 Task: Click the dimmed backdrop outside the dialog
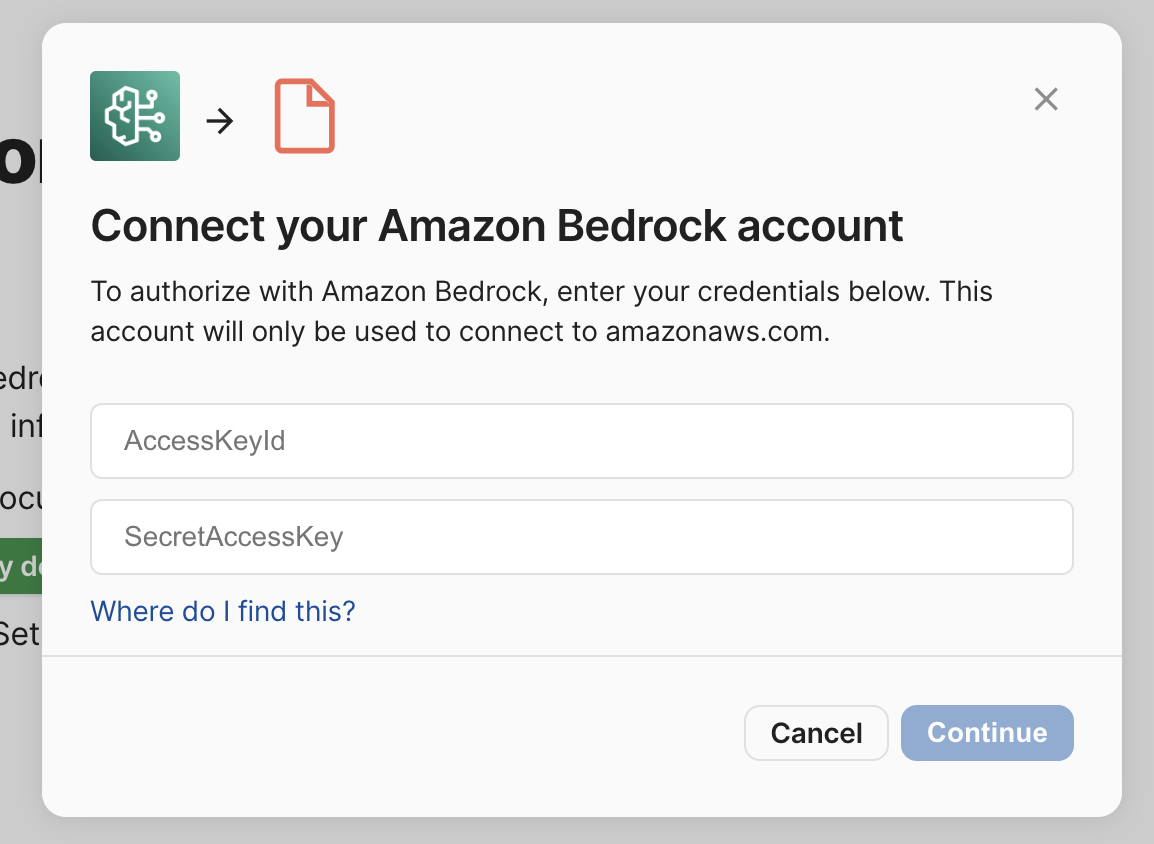tap(1138, 420)
